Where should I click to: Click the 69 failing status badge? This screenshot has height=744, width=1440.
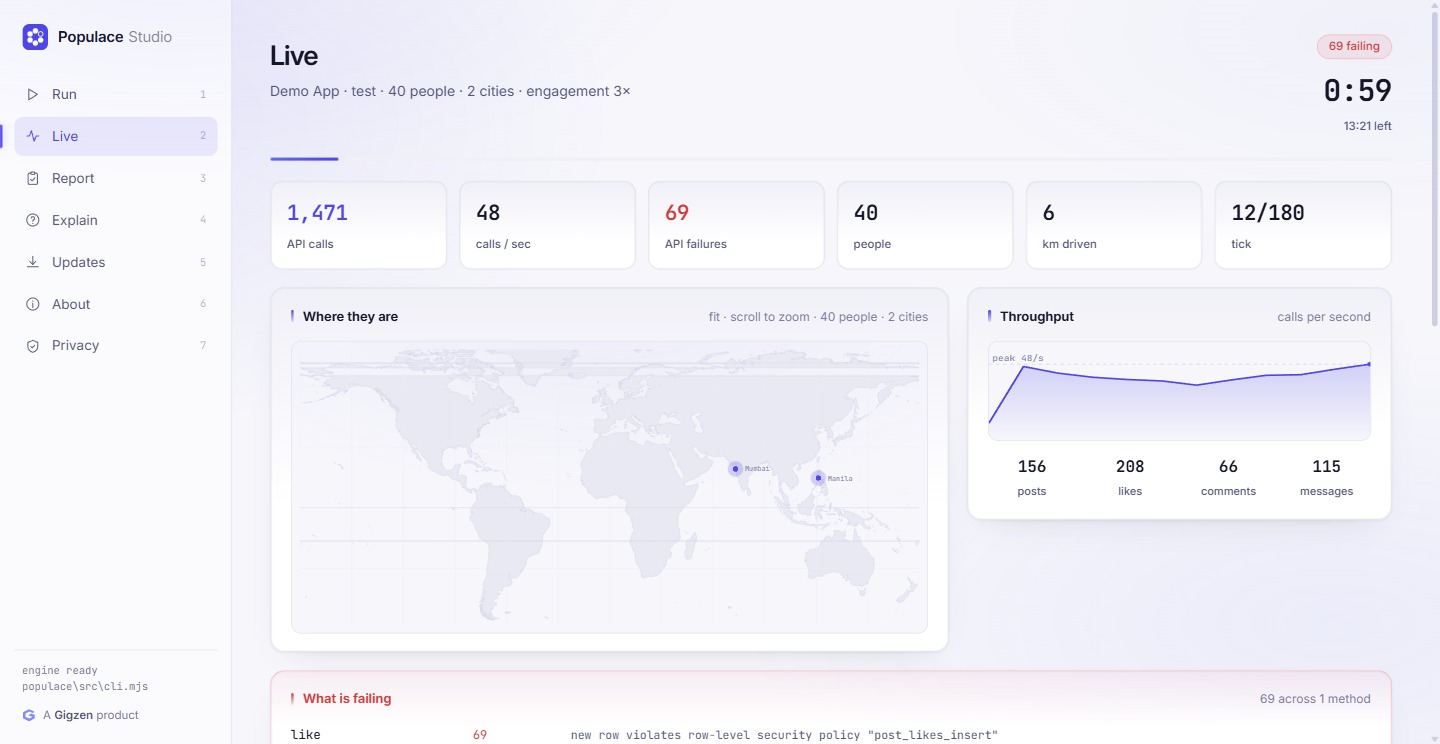pos(1354,46)
